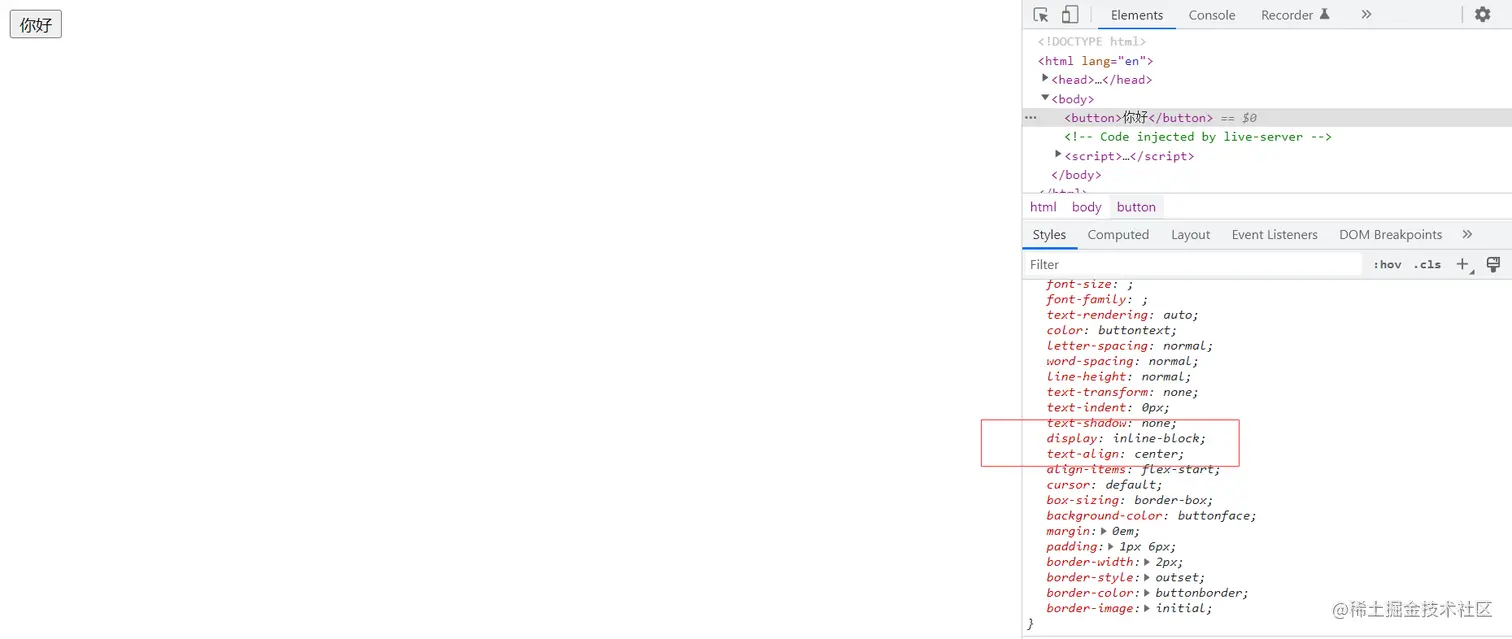Expand the margin shorthand property
Viewport: 1512px width, 639px height.
(1104, 531)
